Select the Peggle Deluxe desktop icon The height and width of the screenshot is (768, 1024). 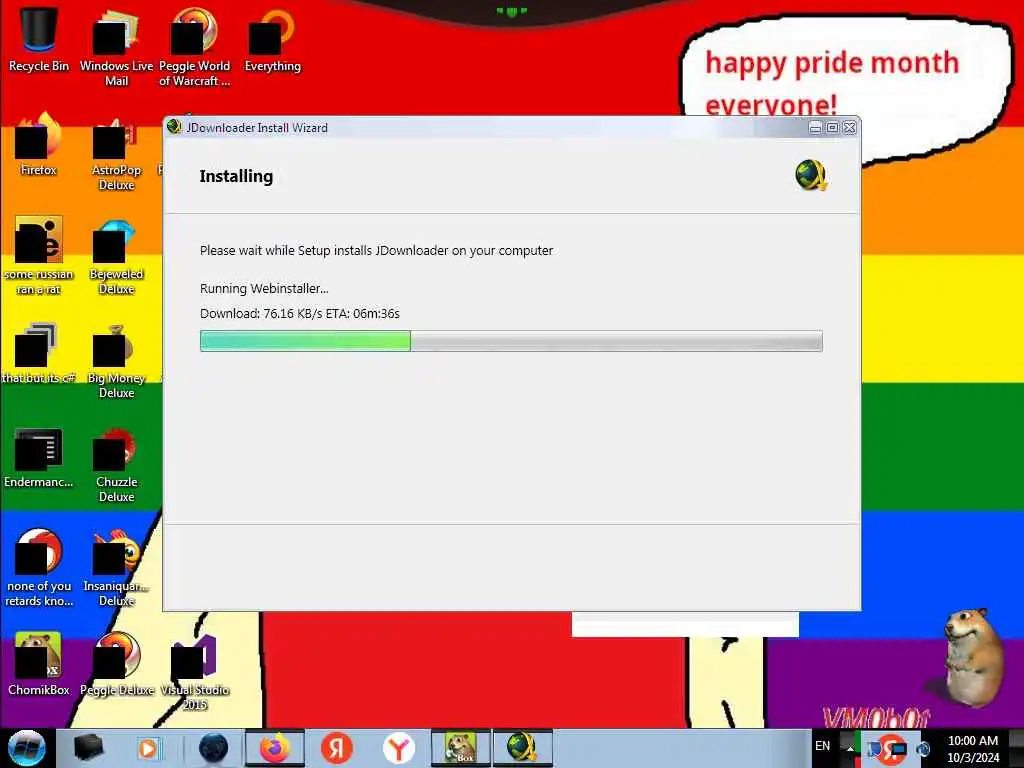pyautogui.click(x=116, y=664)
